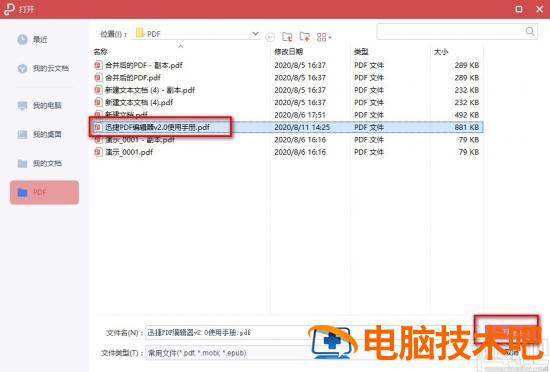Open the view layout options dropdown
Screen dimensions: 550x372
pyautogui.click(x=324, y=37)
